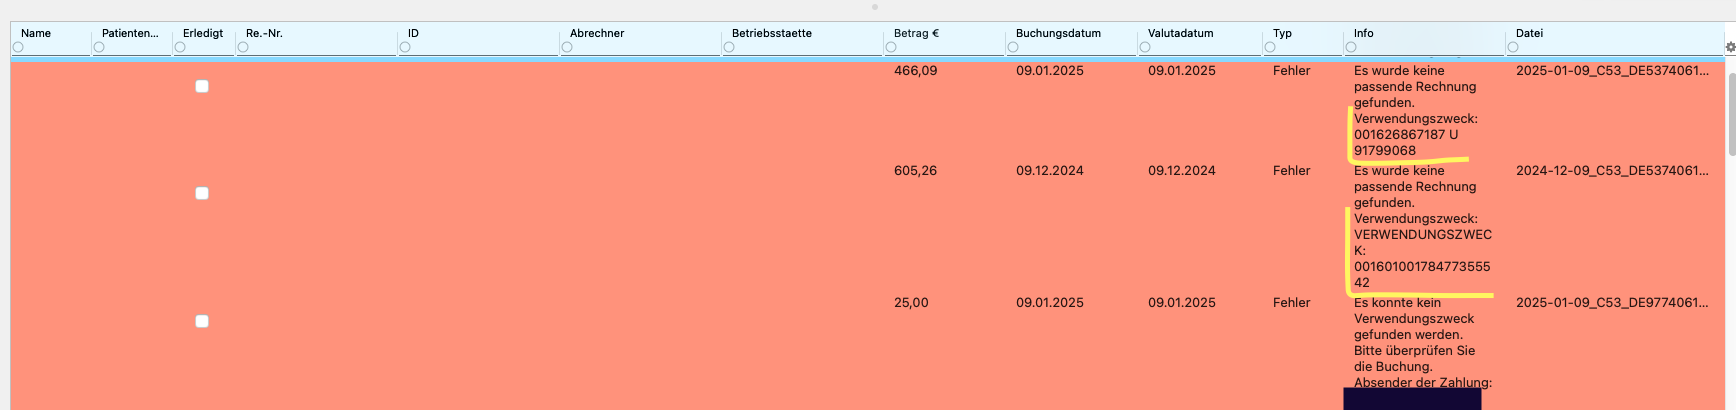
Task: Click Fehler type in the 605,26 row
Action: tap(1291, 171)
